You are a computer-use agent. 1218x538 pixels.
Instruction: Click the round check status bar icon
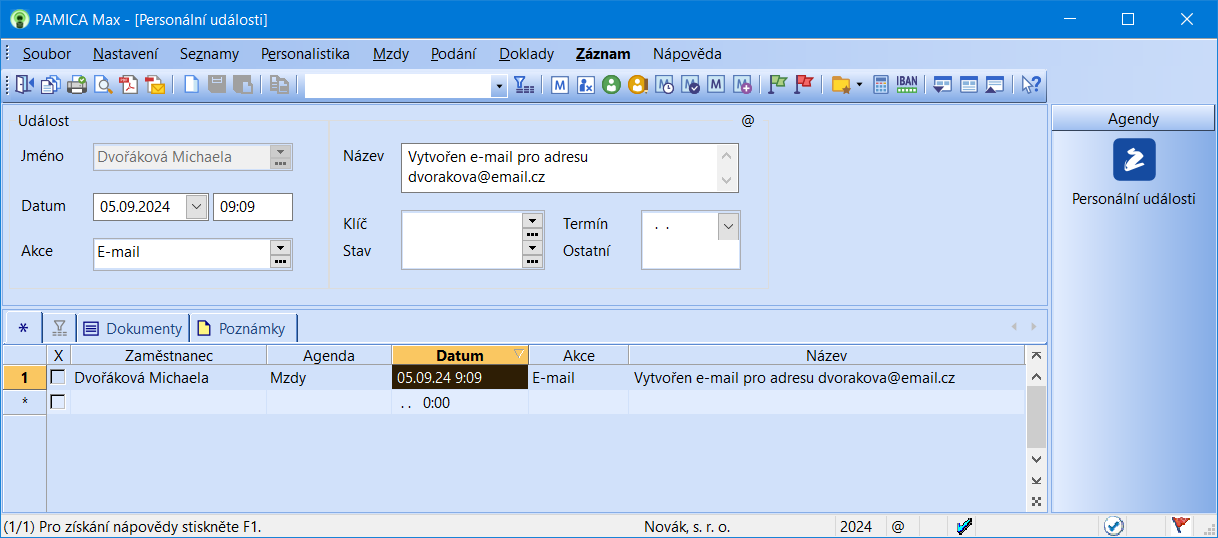[1113, 526]
